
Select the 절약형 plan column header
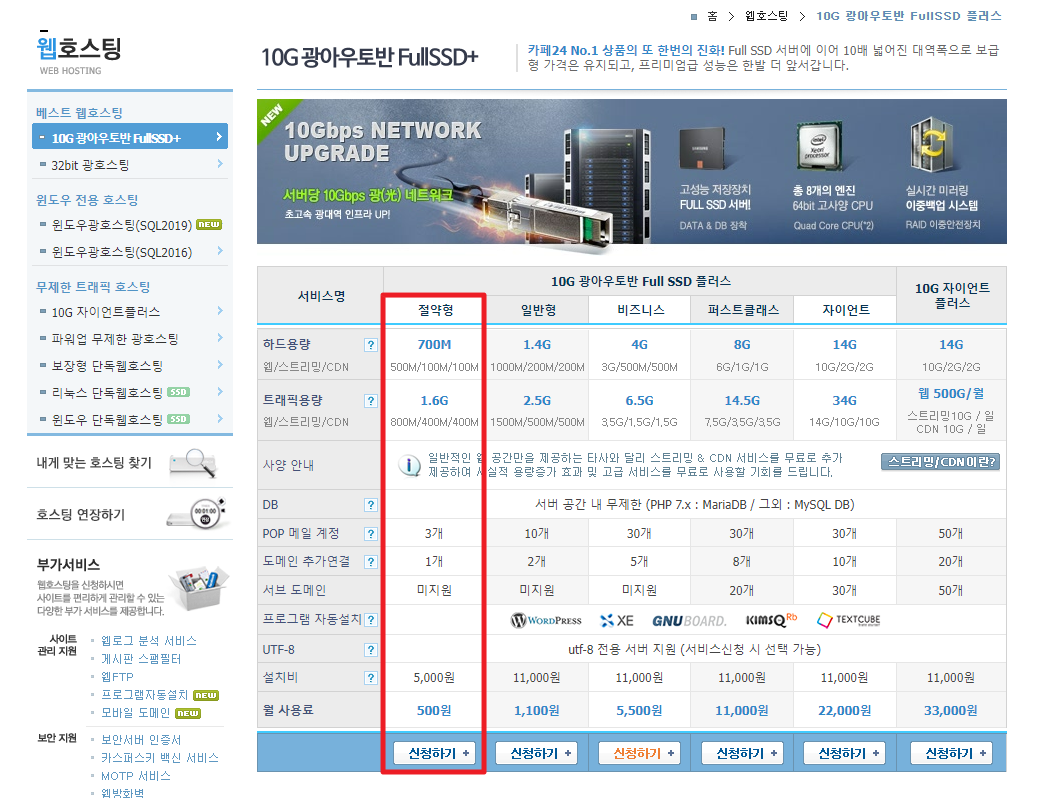click(x=436, y=310)
